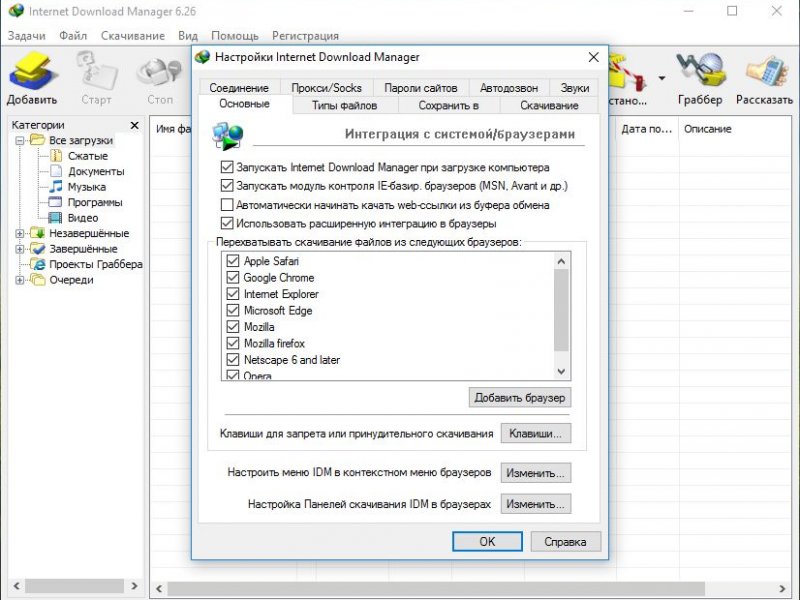Viewport: 800px width, 600px height.
Task: Switch to the Соединение tab
Action: tap(239, 88)
